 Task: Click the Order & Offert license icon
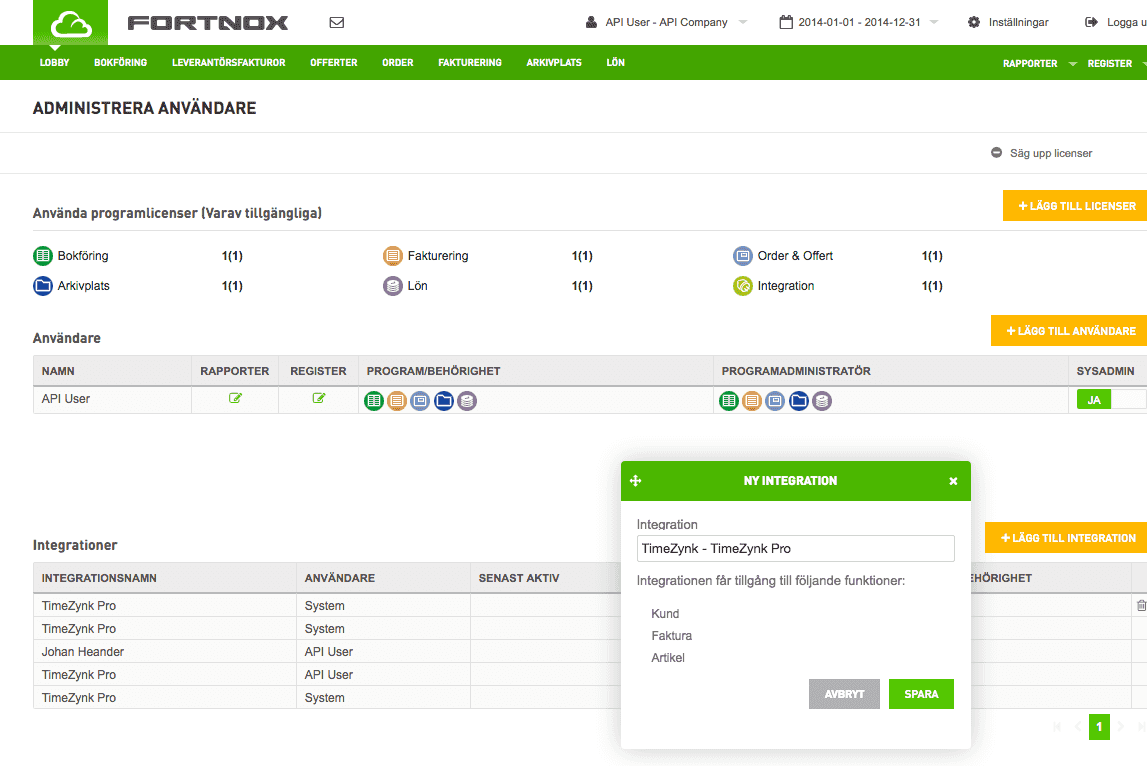[742, 255]
